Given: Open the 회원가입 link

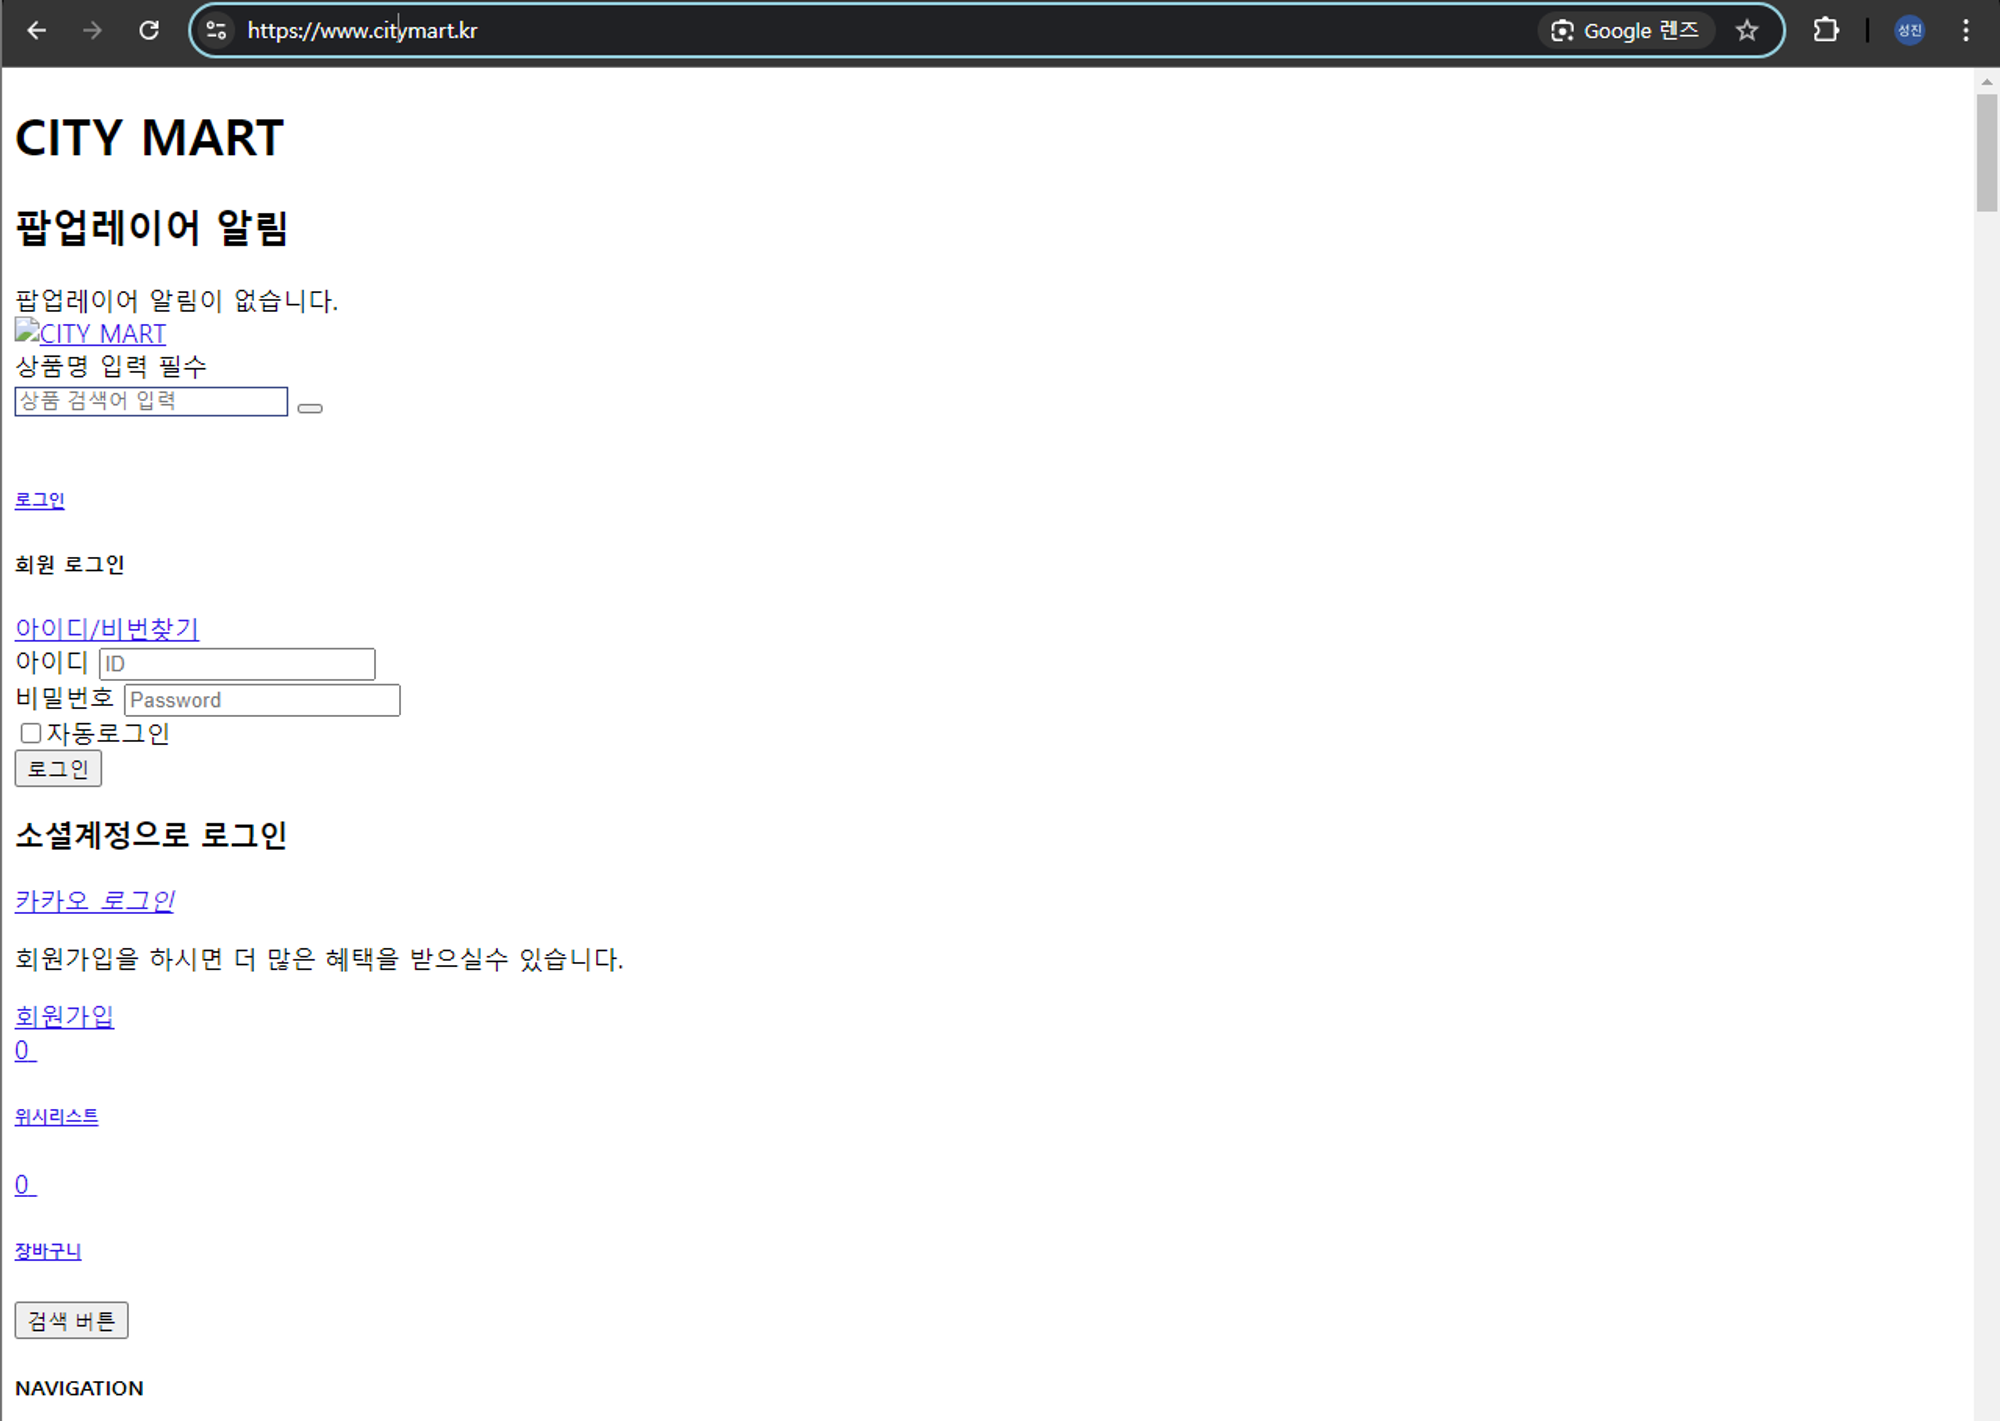Looking at the screenshot, I should [x=64, y=1017].
